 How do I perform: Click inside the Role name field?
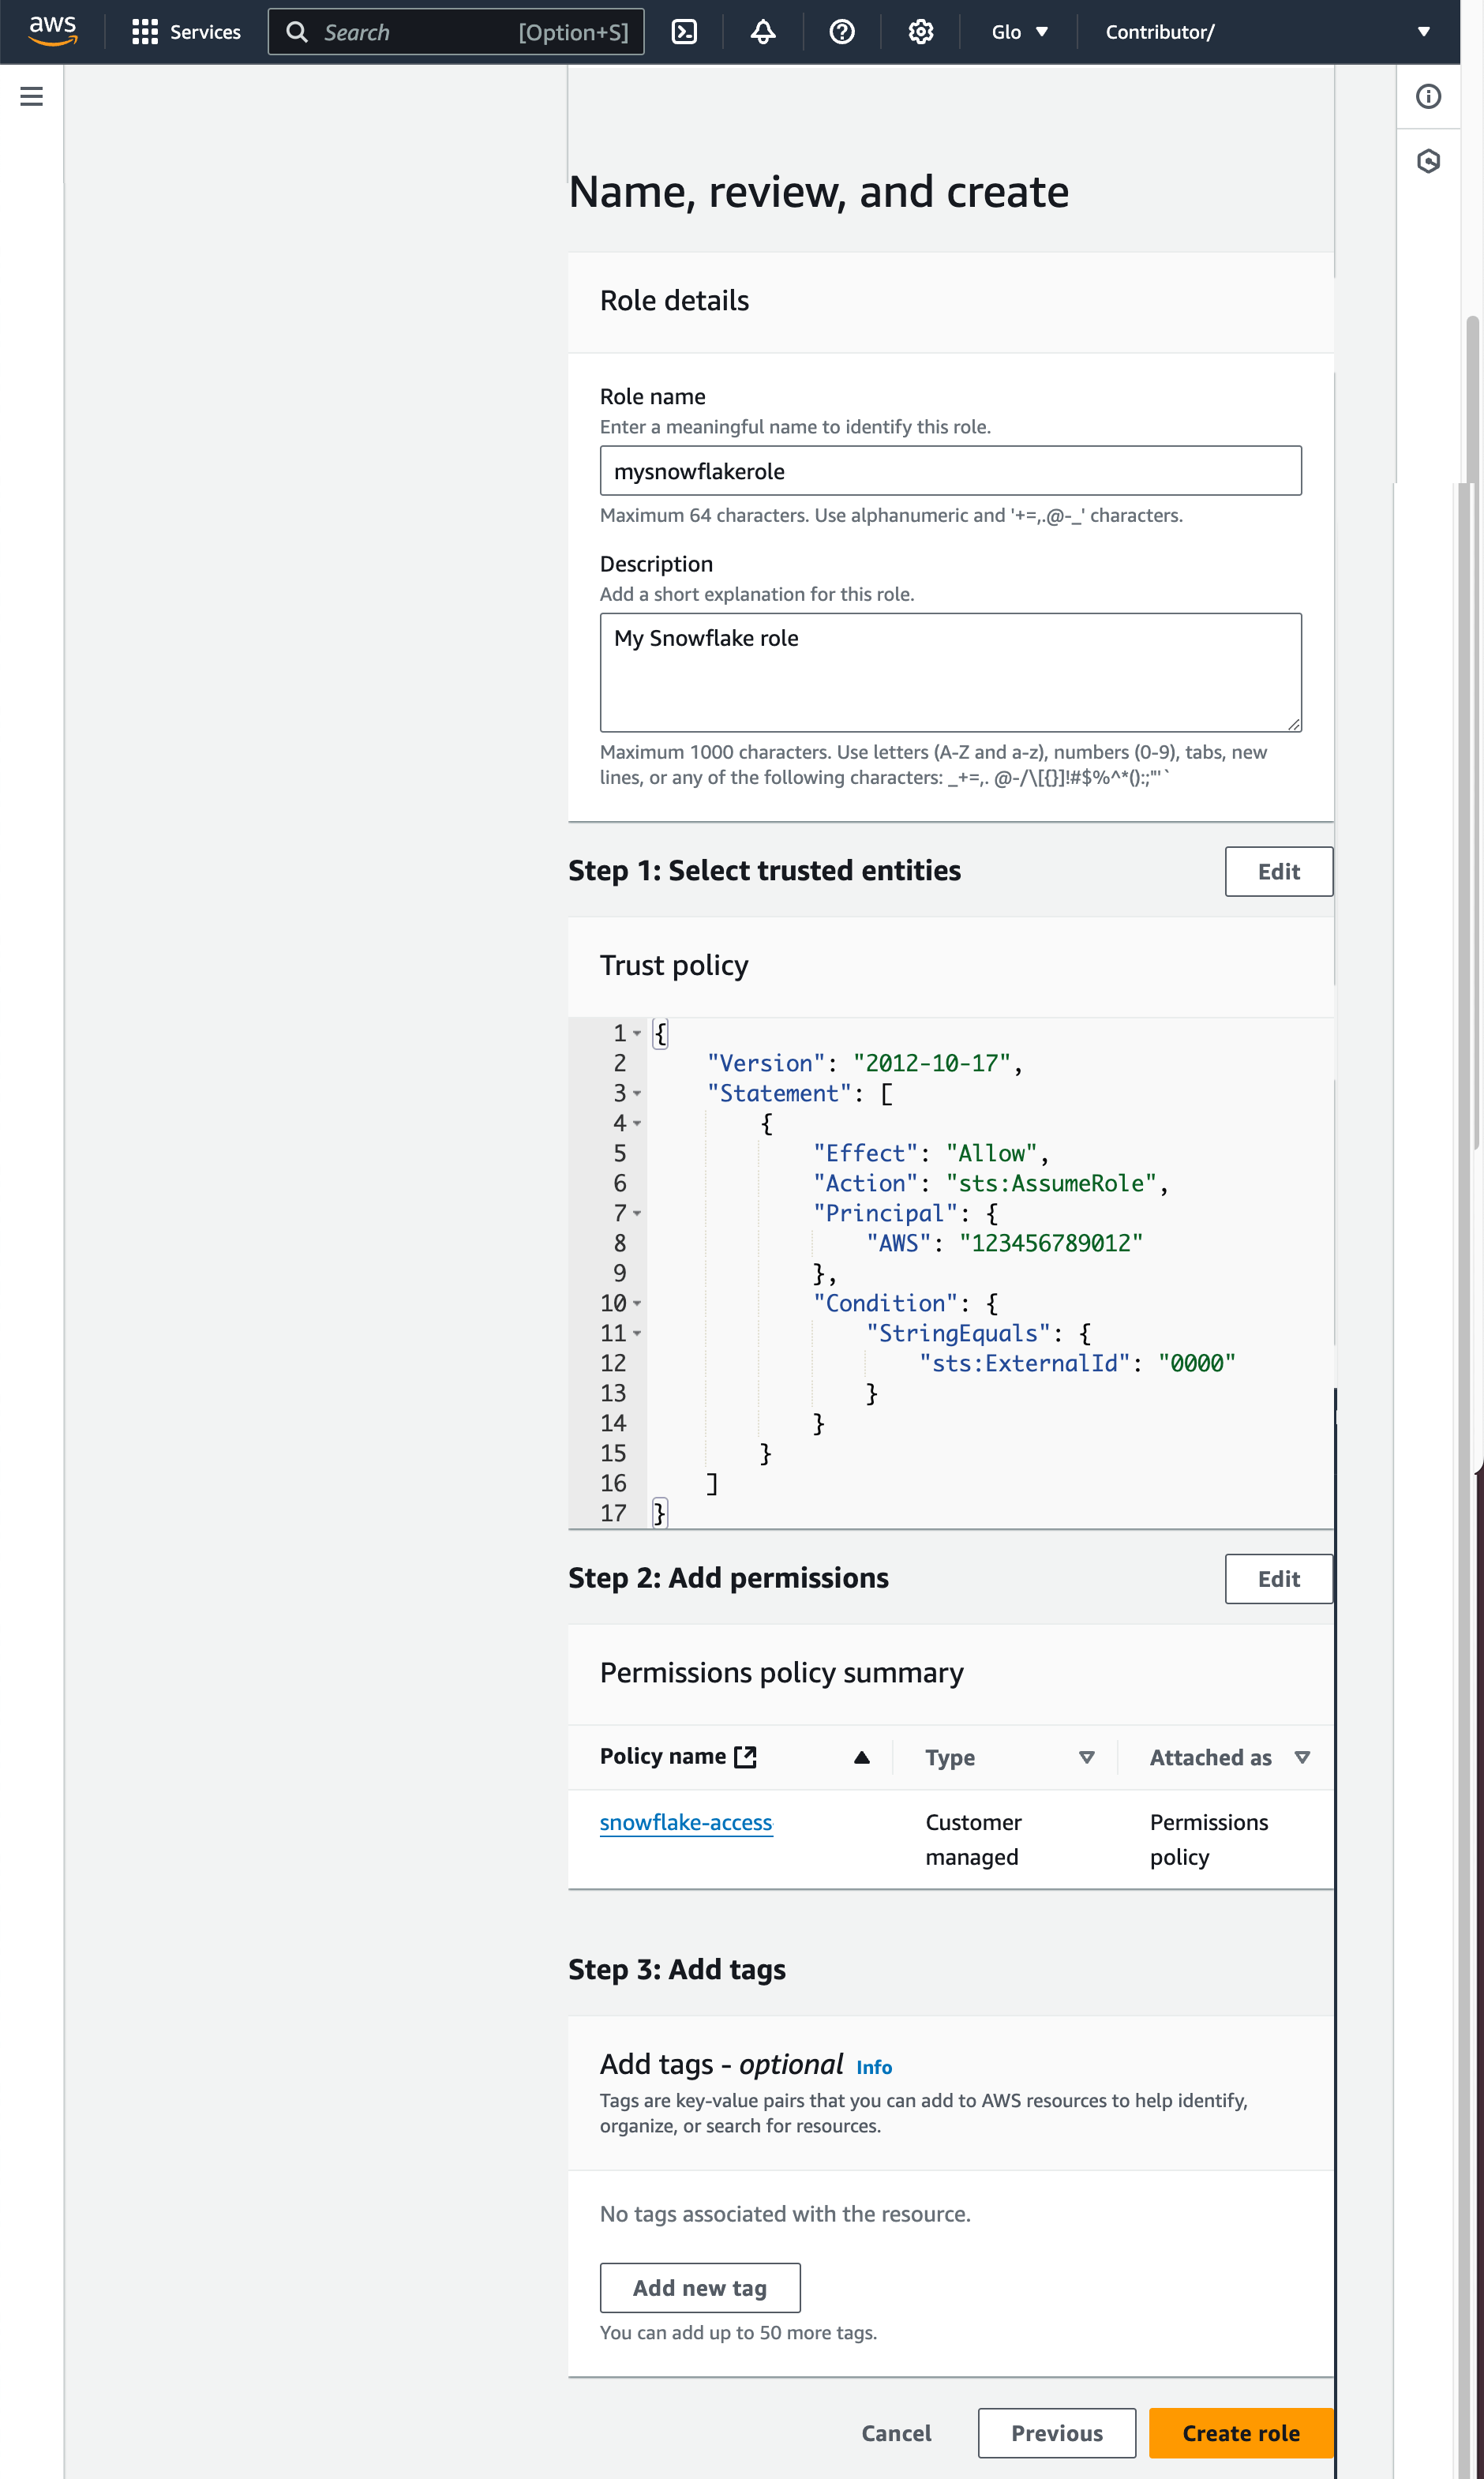pos(949,470)
